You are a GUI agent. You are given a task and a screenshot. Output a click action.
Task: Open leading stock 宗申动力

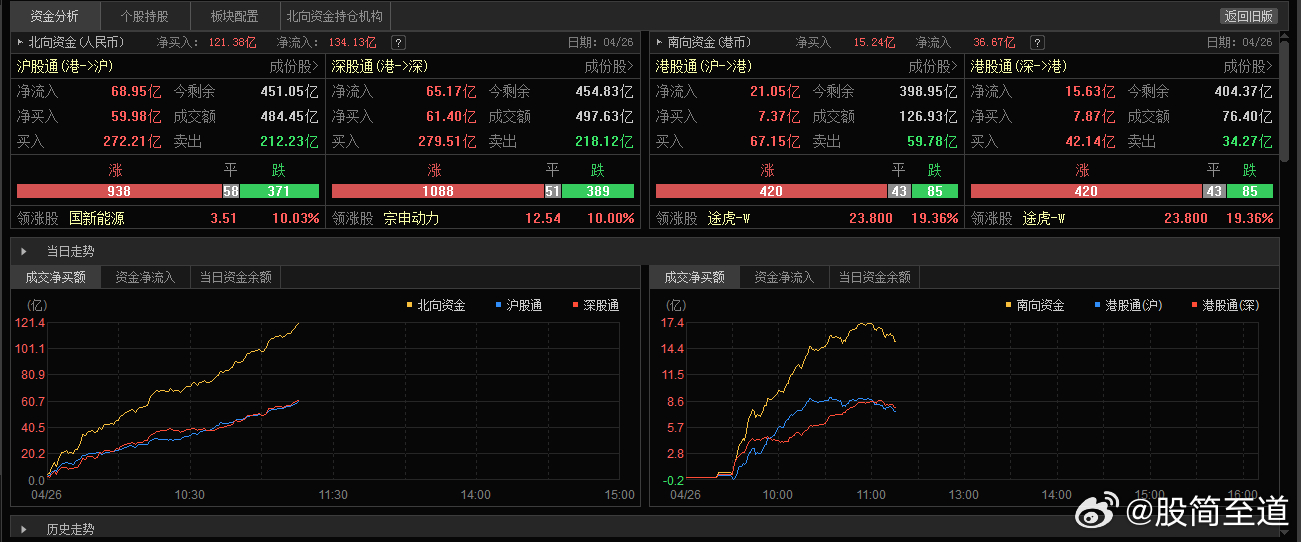411,218
